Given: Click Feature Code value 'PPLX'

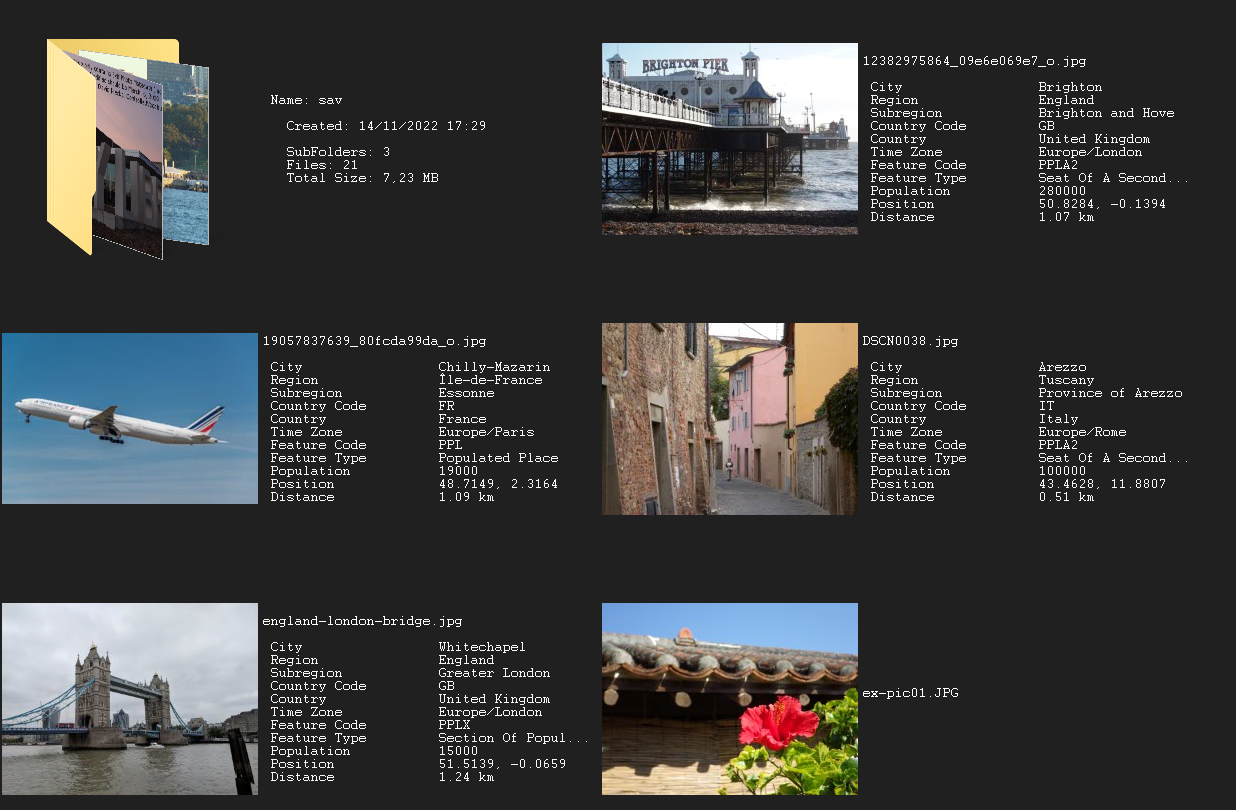Looking at the screenshot, I should (x=454, y=725).
